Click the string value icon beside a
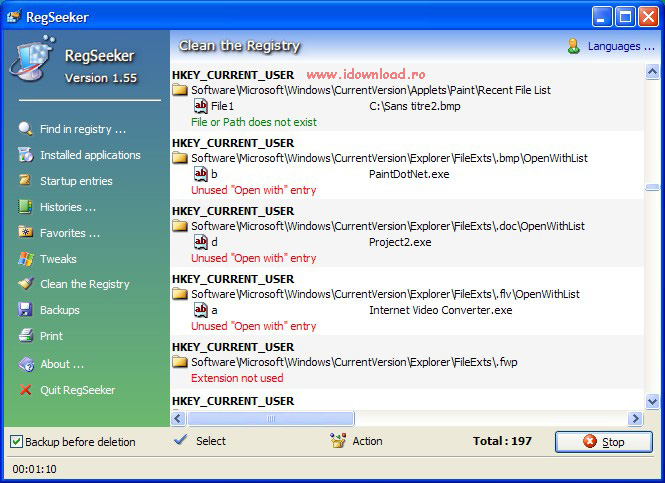The height and width of the screenshot is (483, 665). click(200, 310)
